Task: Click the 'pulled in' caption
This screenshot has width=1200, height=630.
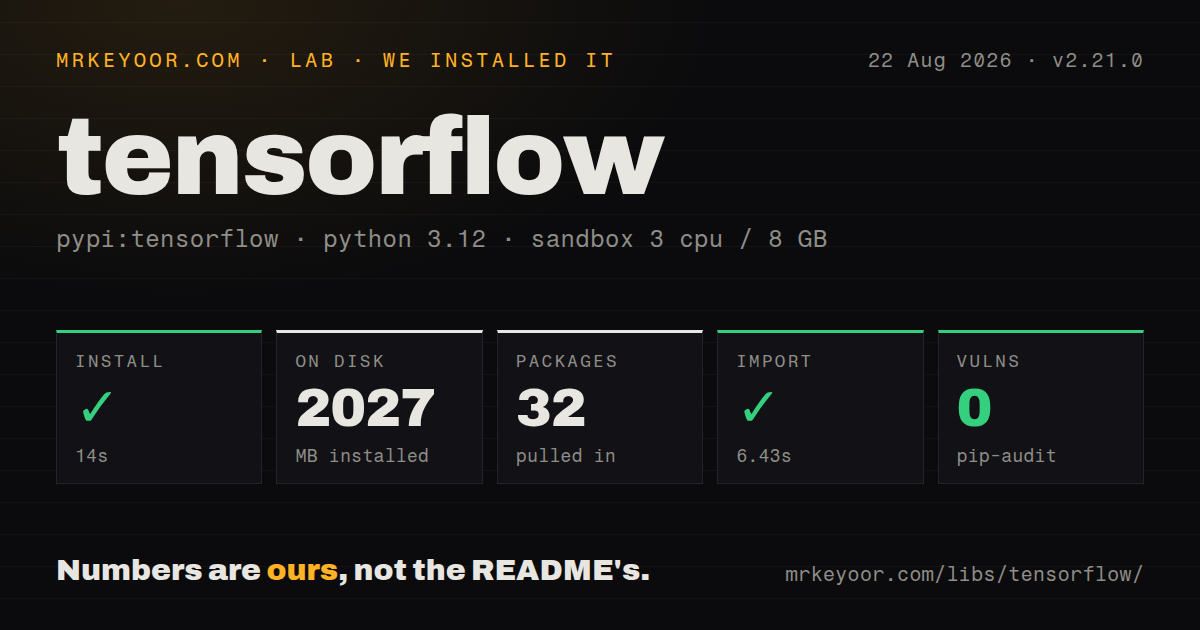Action: tap(566, 456)
